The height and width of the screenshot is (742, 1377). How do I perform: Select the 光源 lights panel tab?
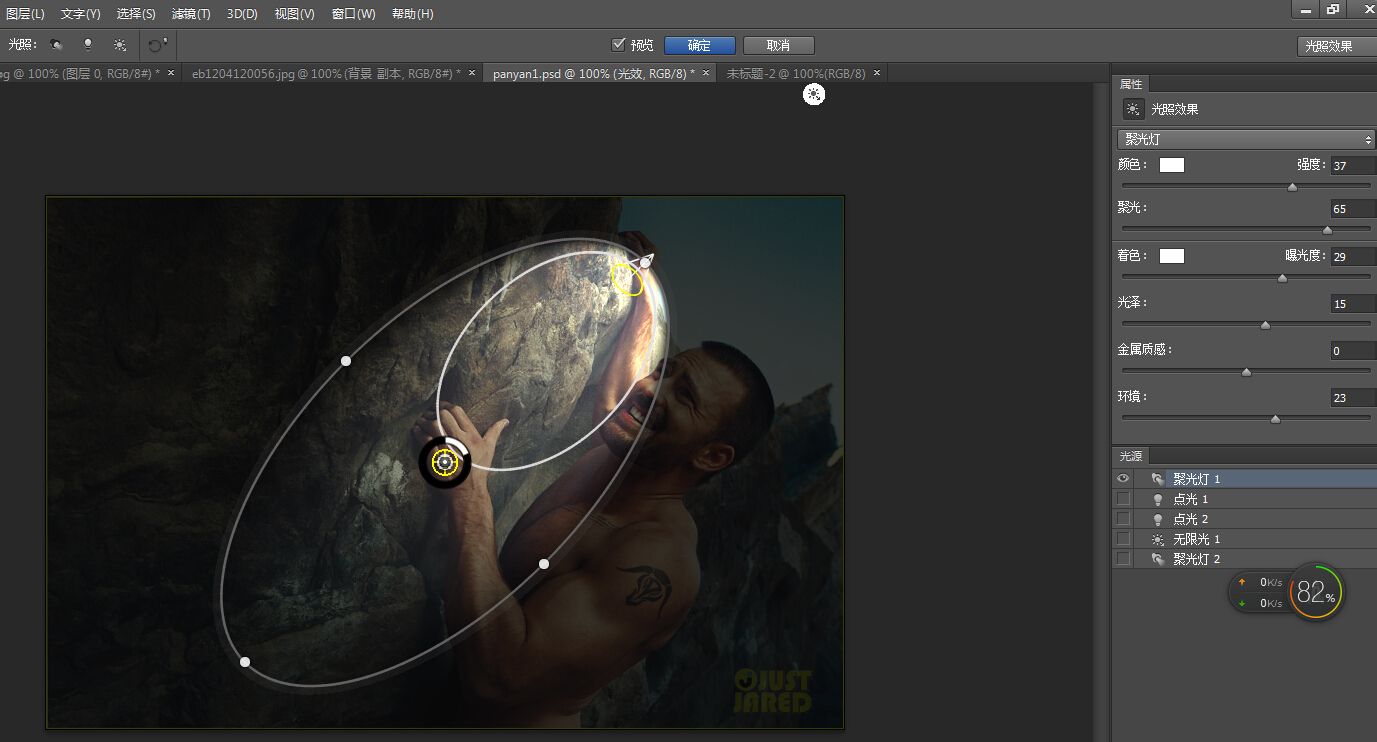pos(1131,455)
